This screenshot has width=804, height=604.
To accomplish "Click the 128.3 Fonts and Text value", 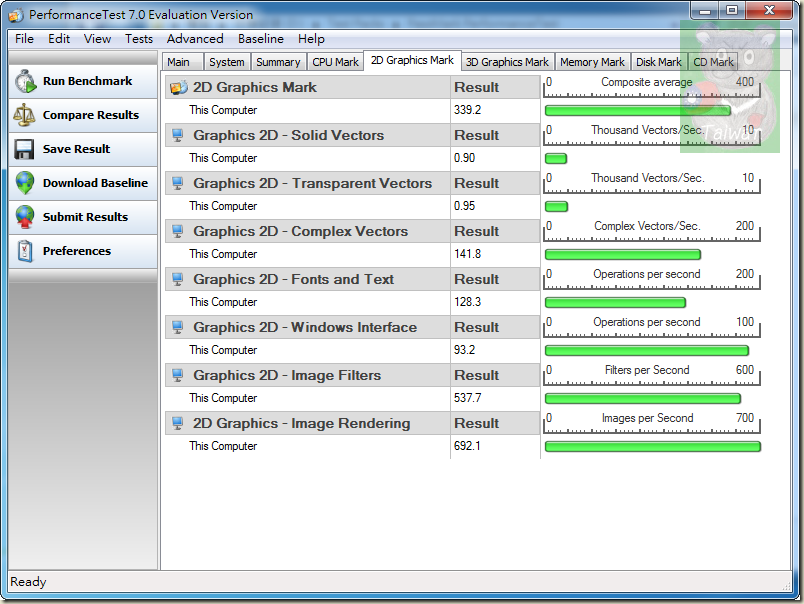I will 467,302.
